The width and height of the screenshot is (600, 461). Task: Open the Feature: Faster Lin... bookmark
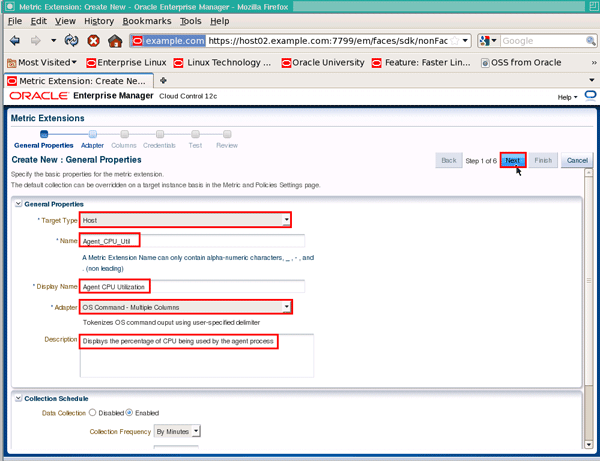(x=421, y=62)
